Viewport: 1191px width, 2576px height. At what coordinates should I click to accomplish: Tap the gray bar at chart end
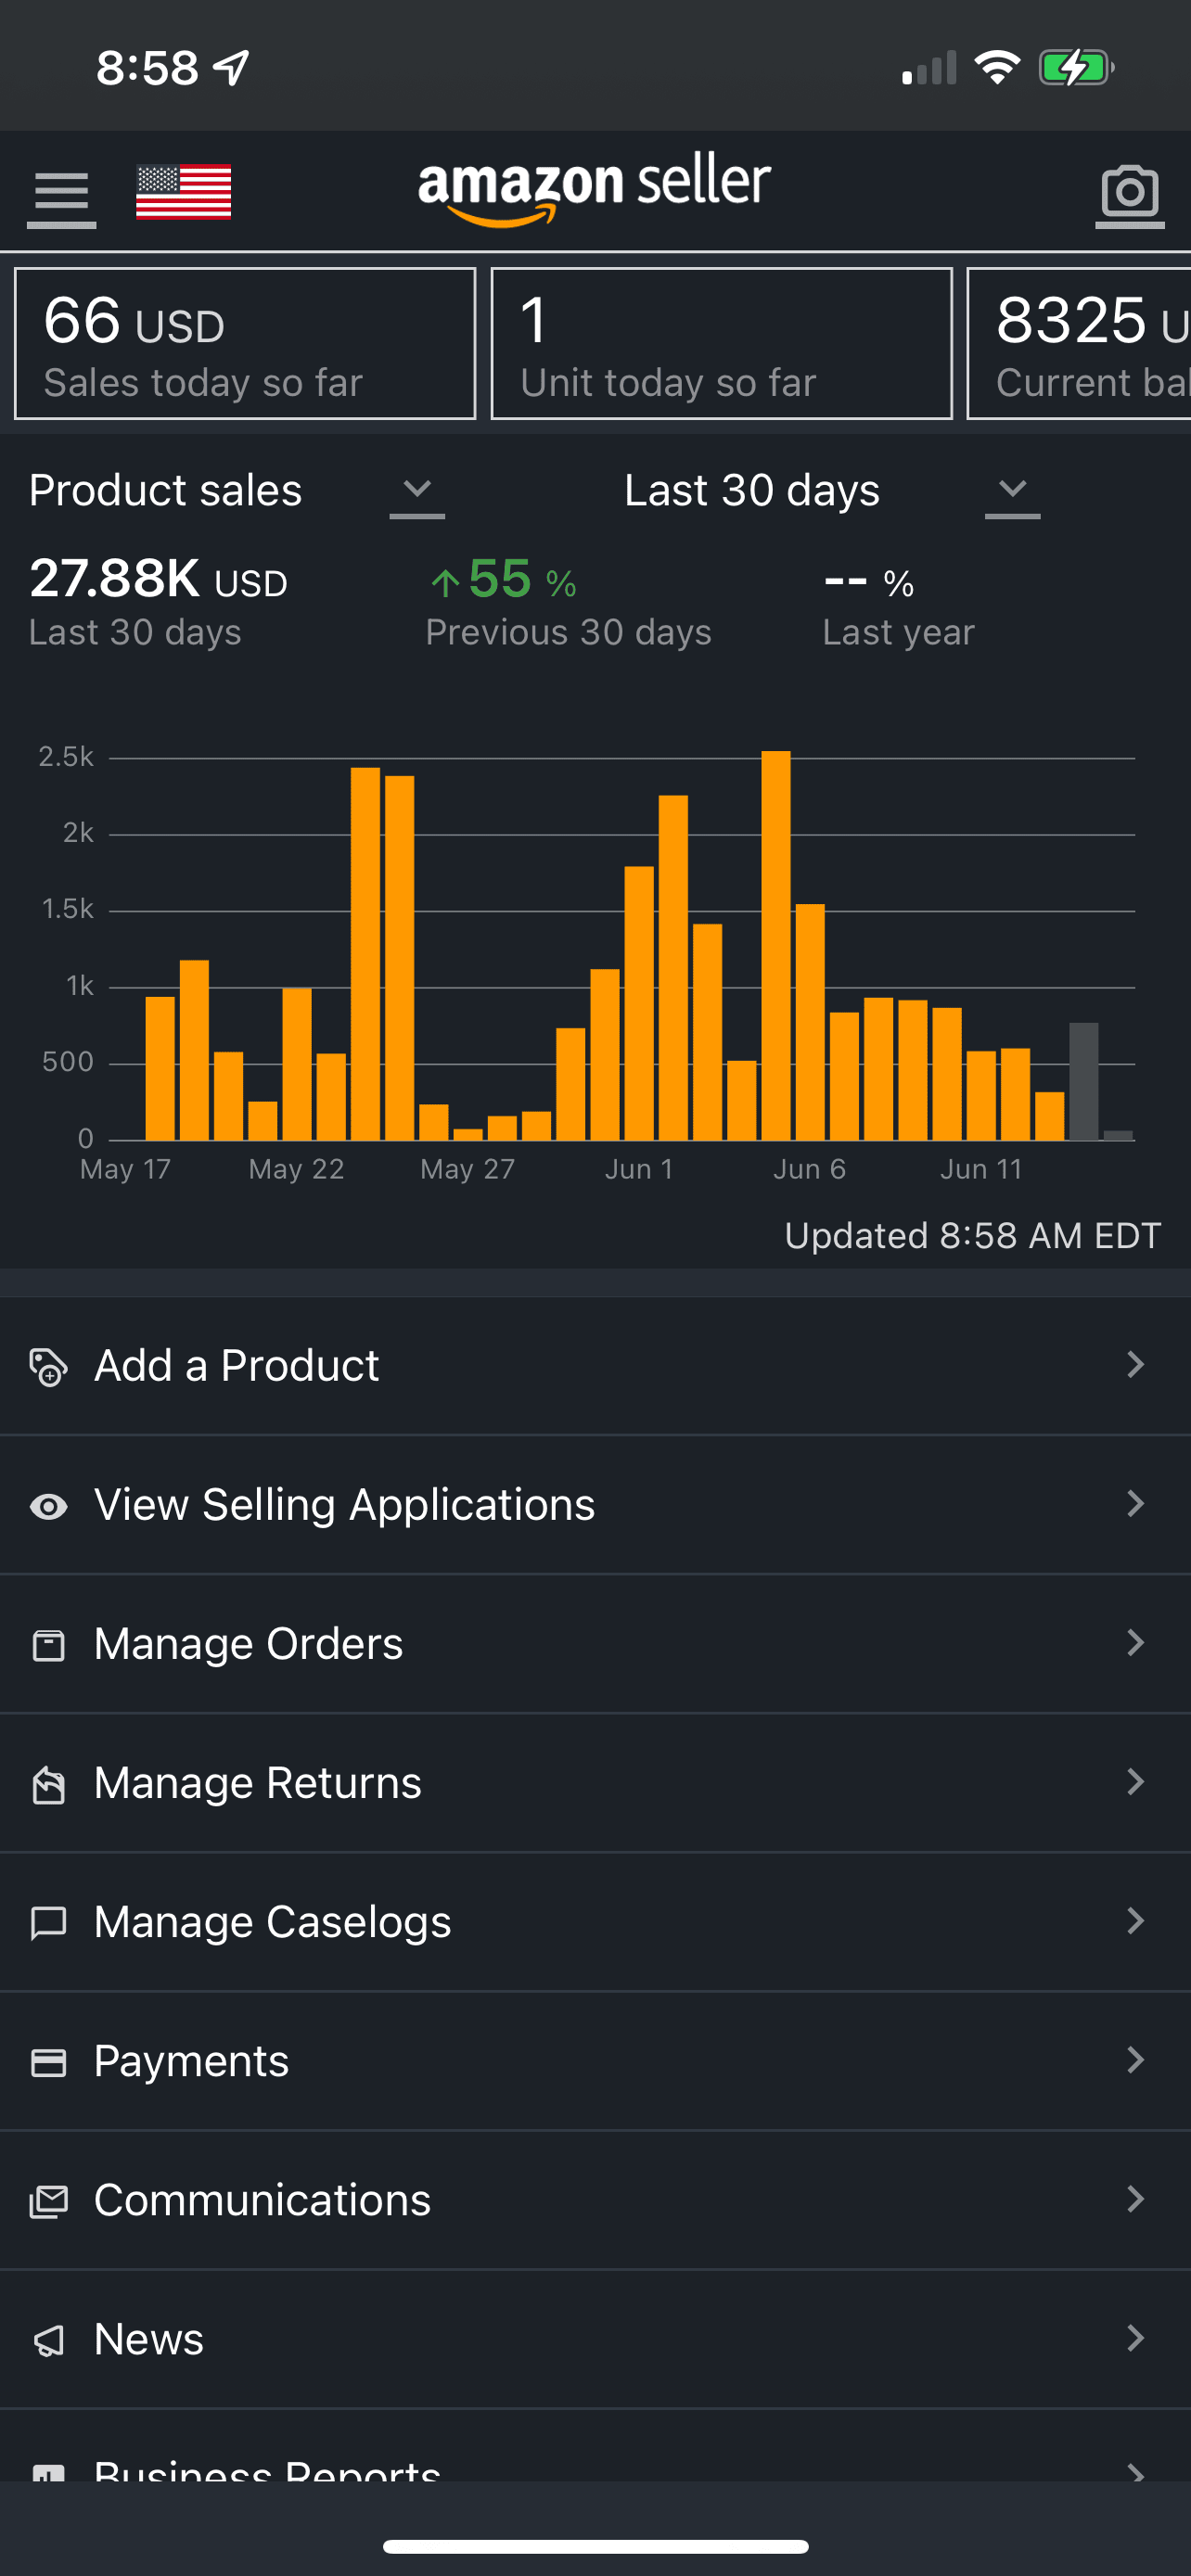[1083, 1082]
